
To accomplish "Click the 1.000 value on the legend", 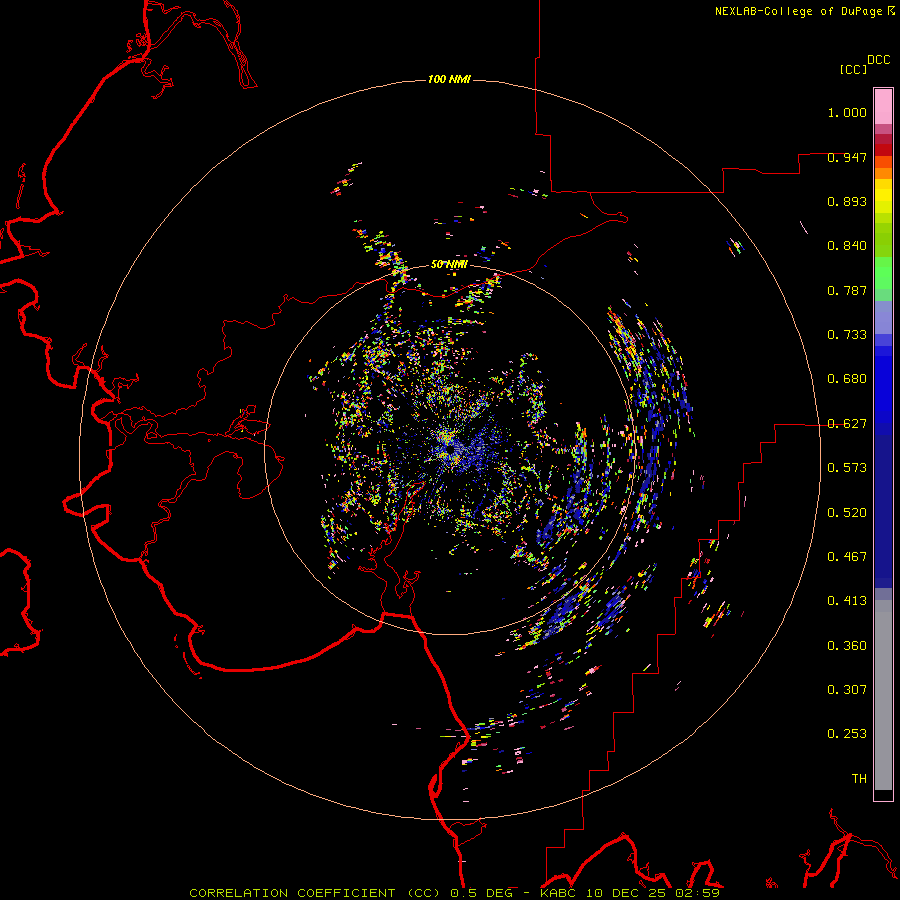I will point(847,112).
